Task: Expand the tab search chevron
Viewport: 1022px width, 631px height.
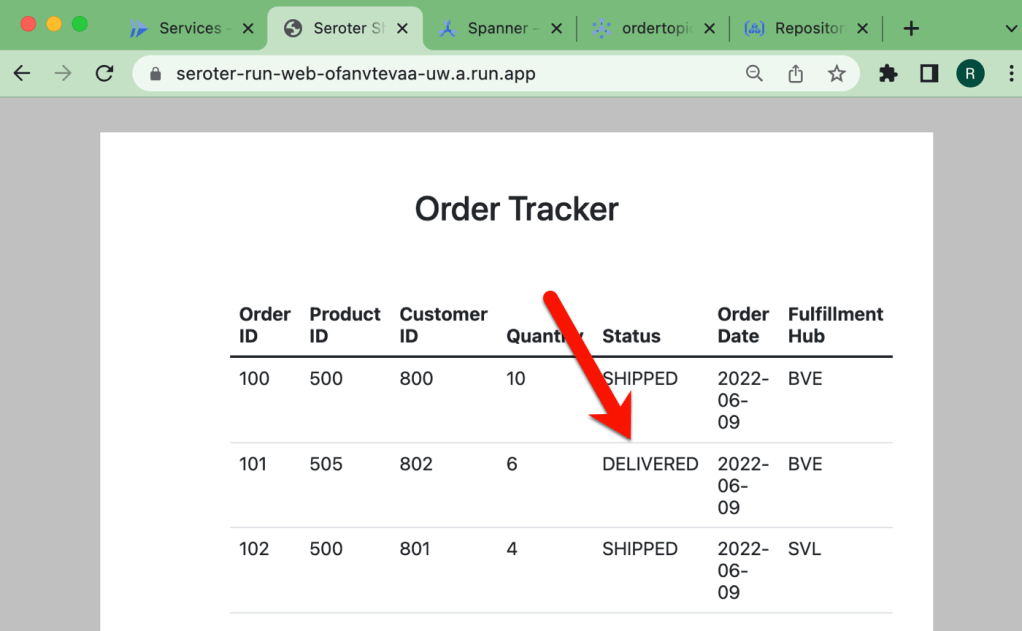Action: (1008, 28)
